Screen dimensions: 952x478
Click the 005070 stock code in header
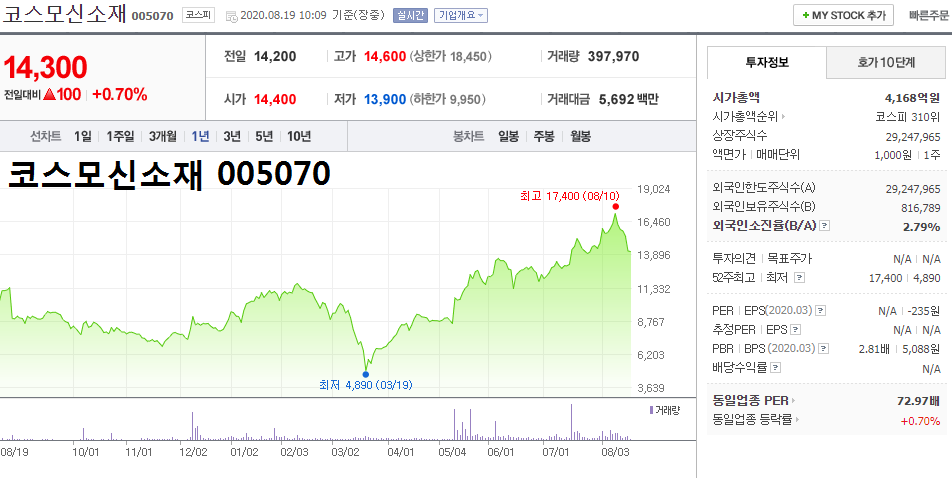pyautogui.click(x=152, y=16)
